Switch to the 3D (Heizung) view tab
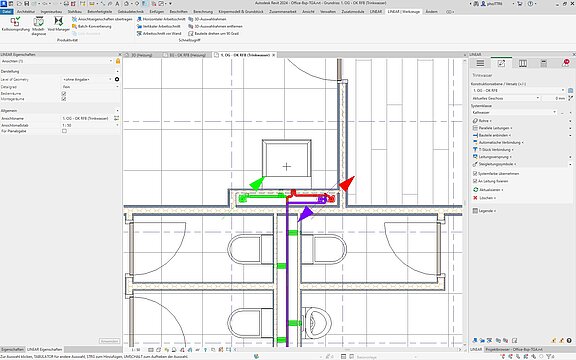The height and width of the screenshot is (360, 576). tap(141, 55)
